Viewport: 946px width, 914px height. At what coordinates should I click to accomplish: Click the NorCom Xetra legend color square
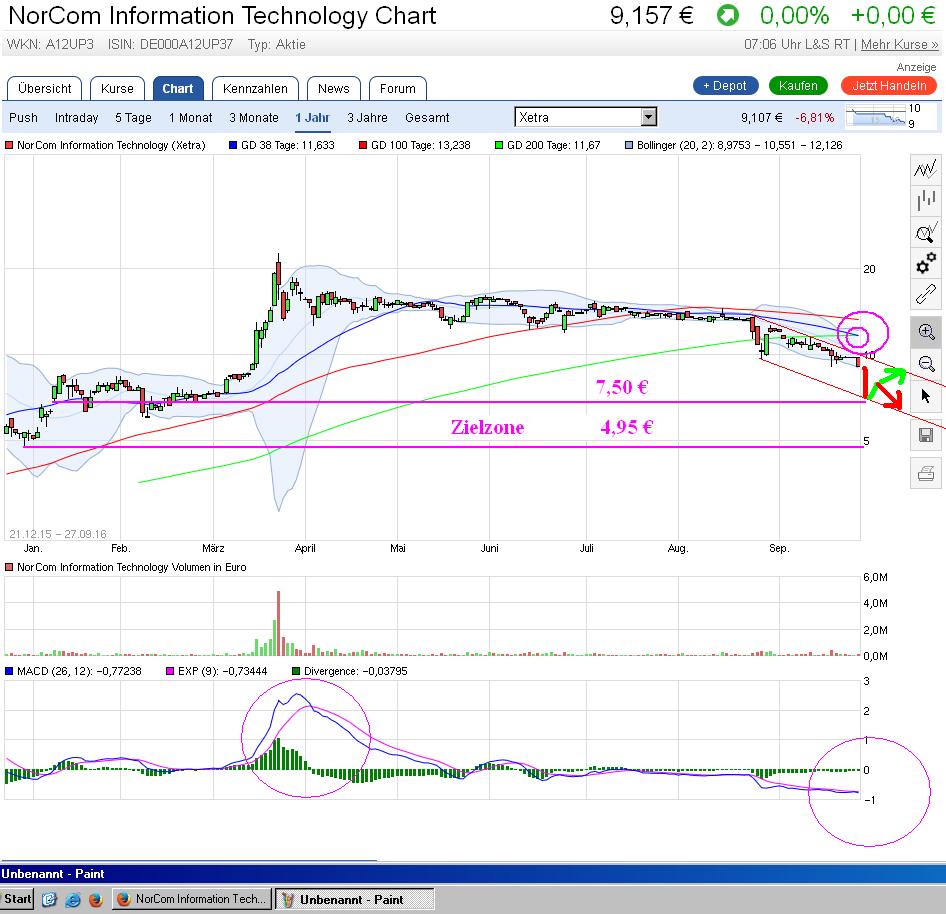pos(9,145)
